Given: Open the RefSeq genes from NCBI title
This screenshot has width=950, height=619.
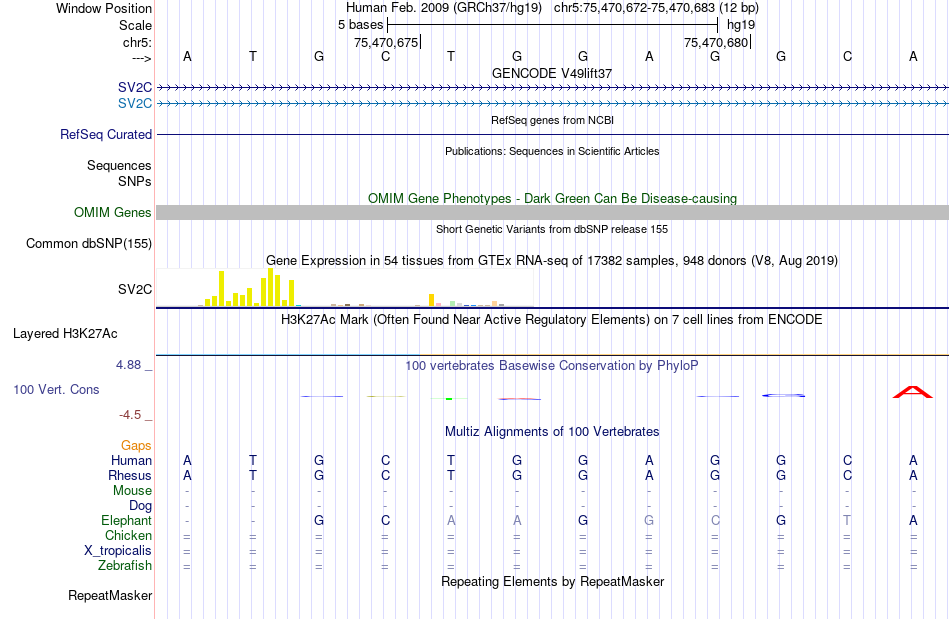Looking at the screenshot, I should (552, 120).
